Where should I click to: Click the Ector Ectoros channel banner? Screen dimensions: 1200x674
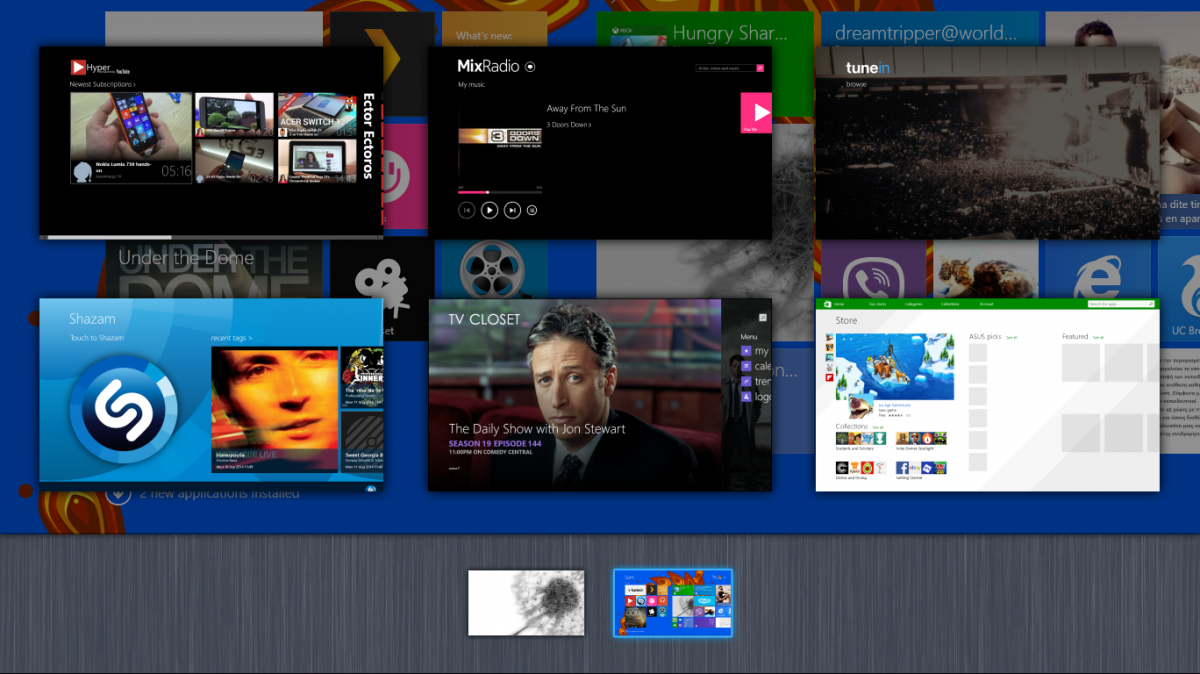[368, 137]
